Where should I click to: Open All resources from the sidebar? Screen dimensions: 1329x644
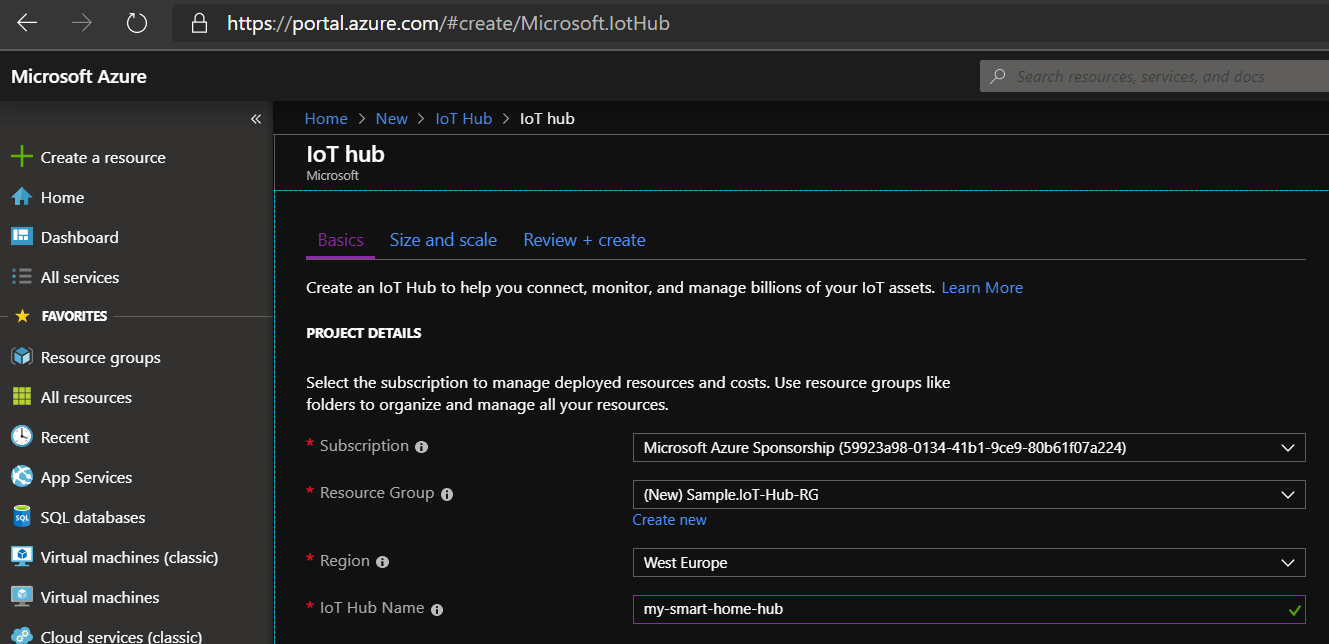click(85, 397)
